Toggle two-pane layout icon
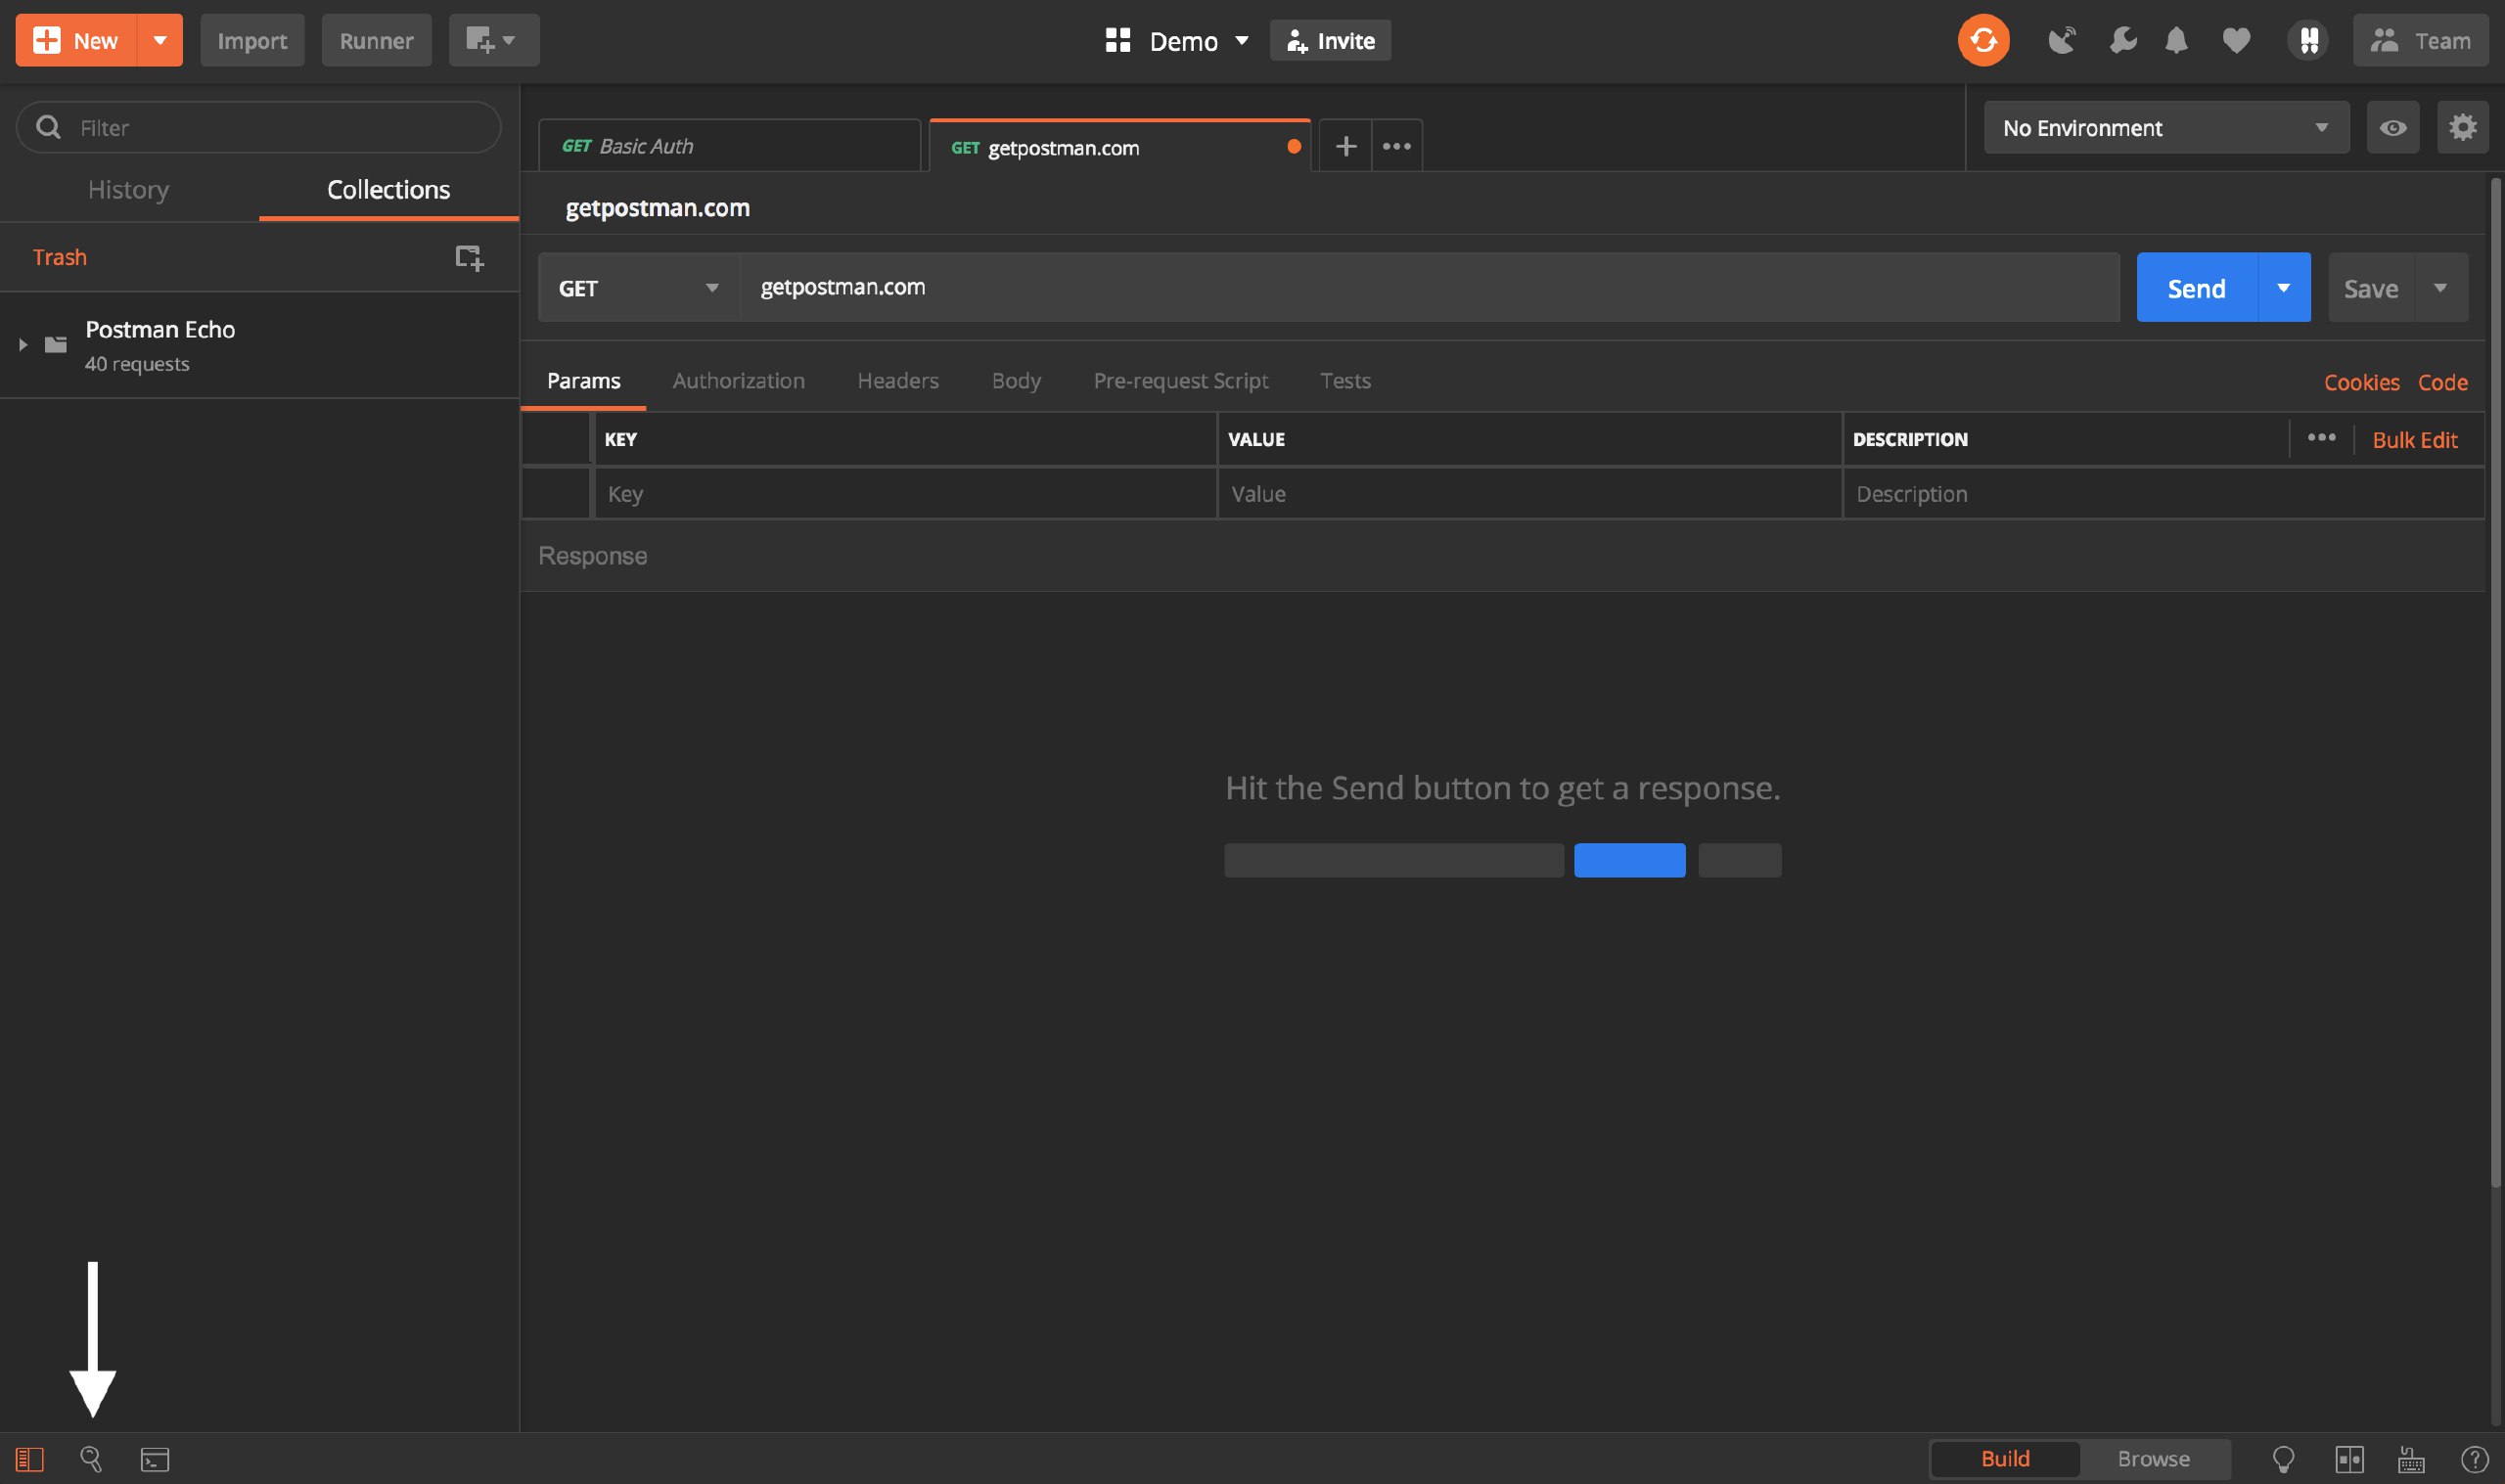This screenshot has width=2505, height=1484. (x=2349, y=1459)
